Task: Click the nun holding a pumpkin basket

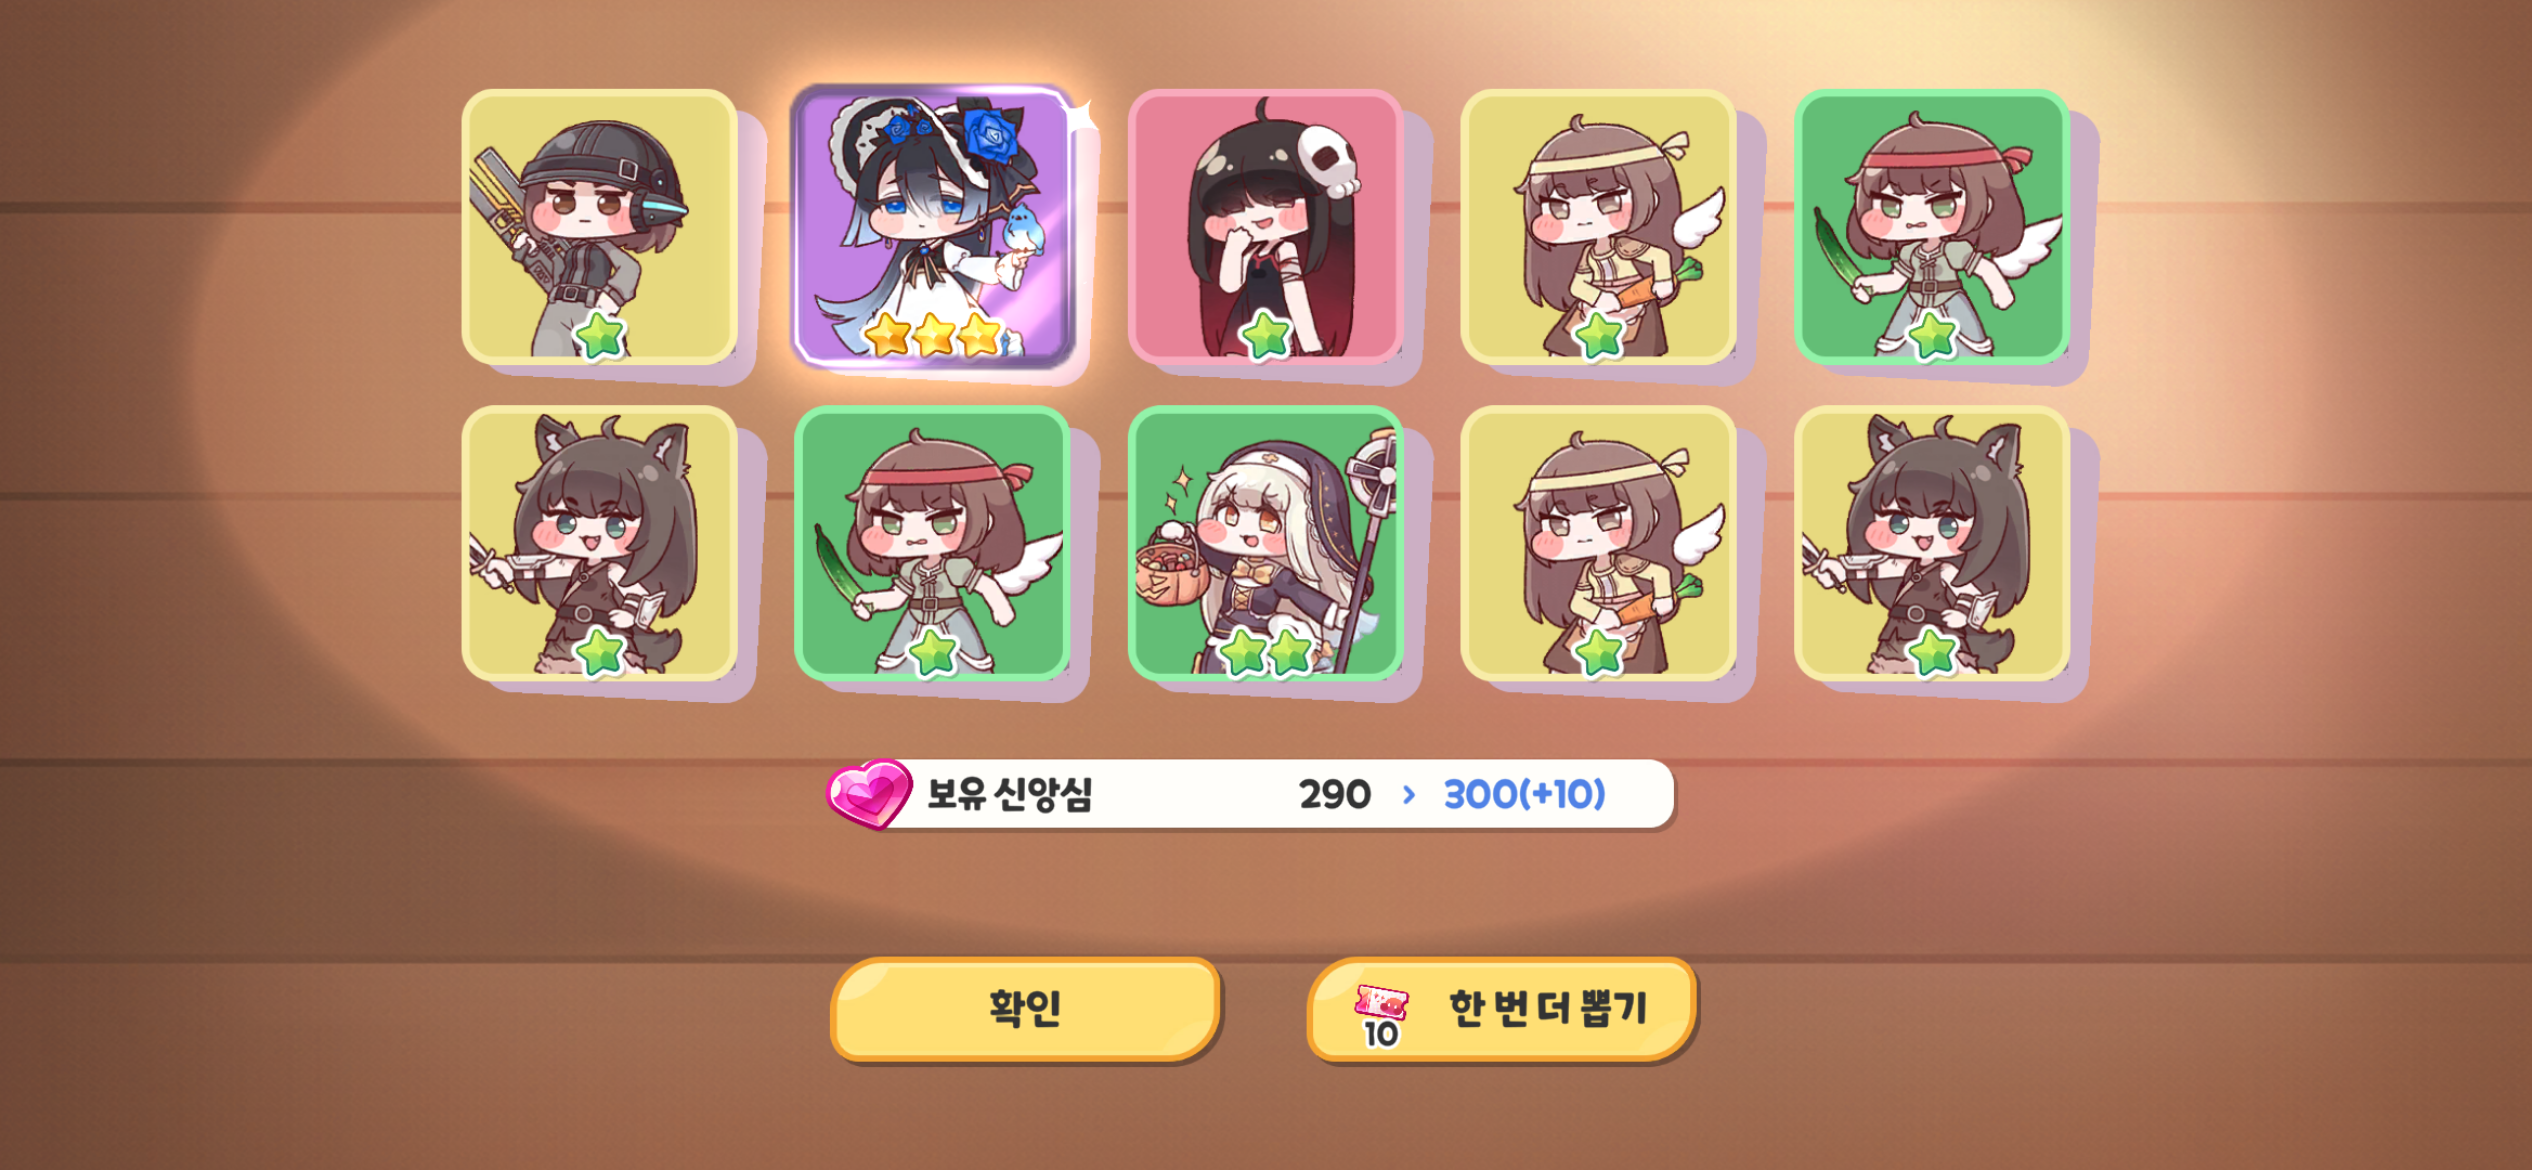Action: click(x=1266, y=543)
